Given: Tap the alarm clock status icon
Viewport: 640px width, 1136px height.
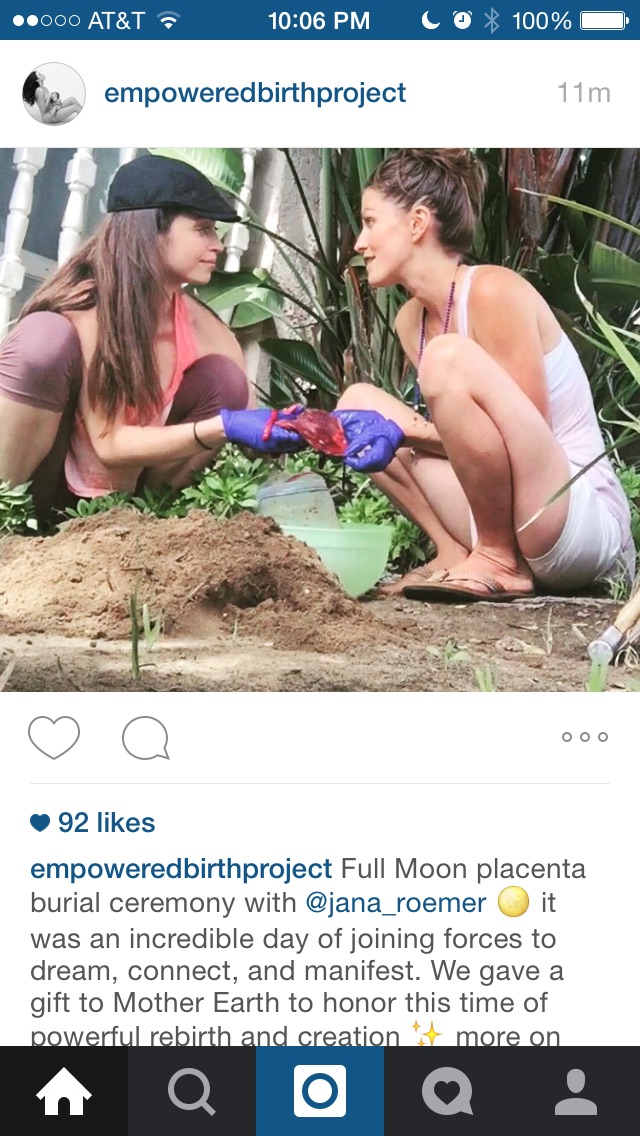Looking at the screenshot, I should [462, 20].
